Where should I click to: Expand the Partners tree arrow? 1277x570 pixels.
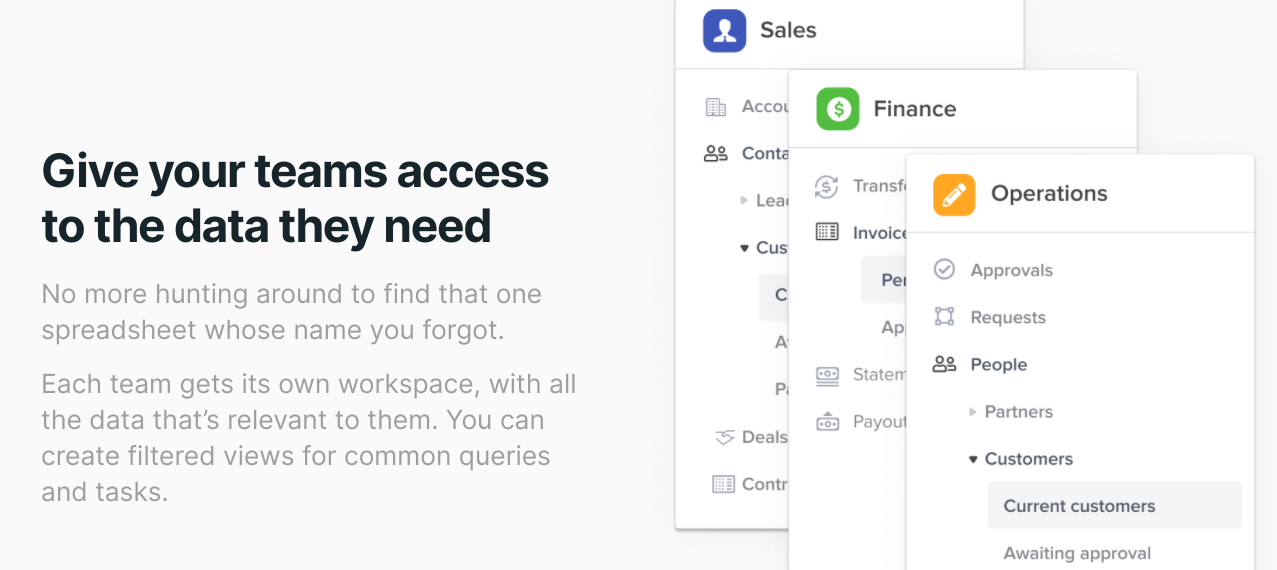pyautogui.click(x=972, y=412)
